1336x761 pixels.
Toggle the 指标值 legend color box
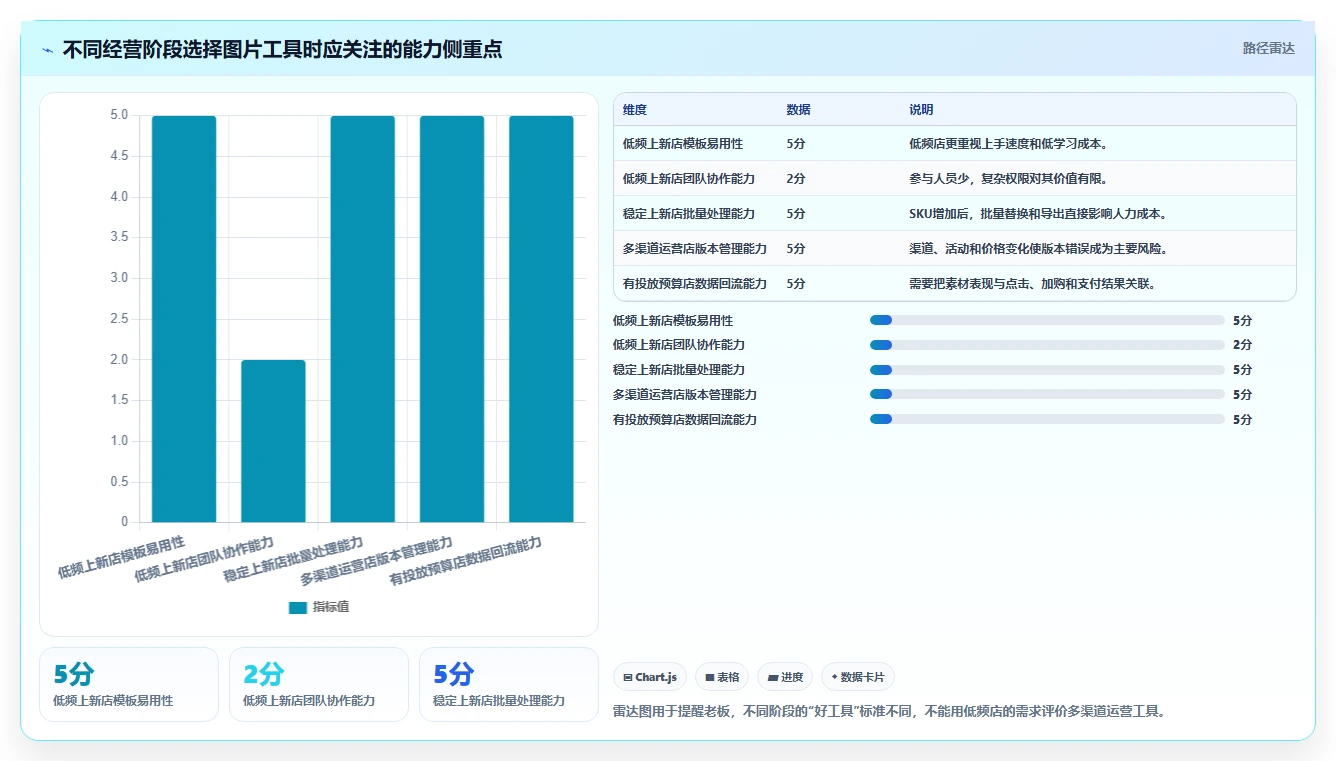pyautogui.click(x=297, y=607)
